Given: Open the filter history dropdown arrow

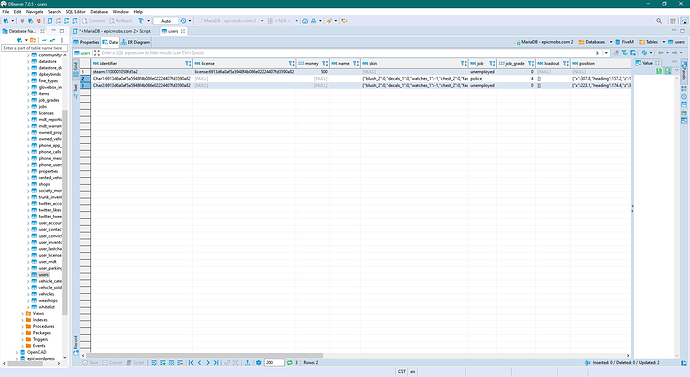Looking at the screenshot, I should (606, 53).
